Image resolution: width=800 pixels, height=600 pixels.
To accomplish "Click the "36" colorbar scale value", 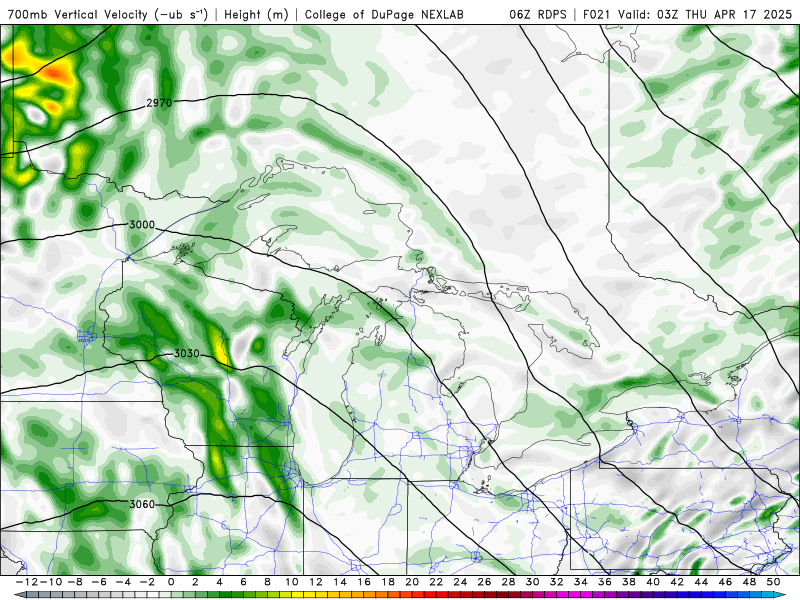I will point(605,582).
